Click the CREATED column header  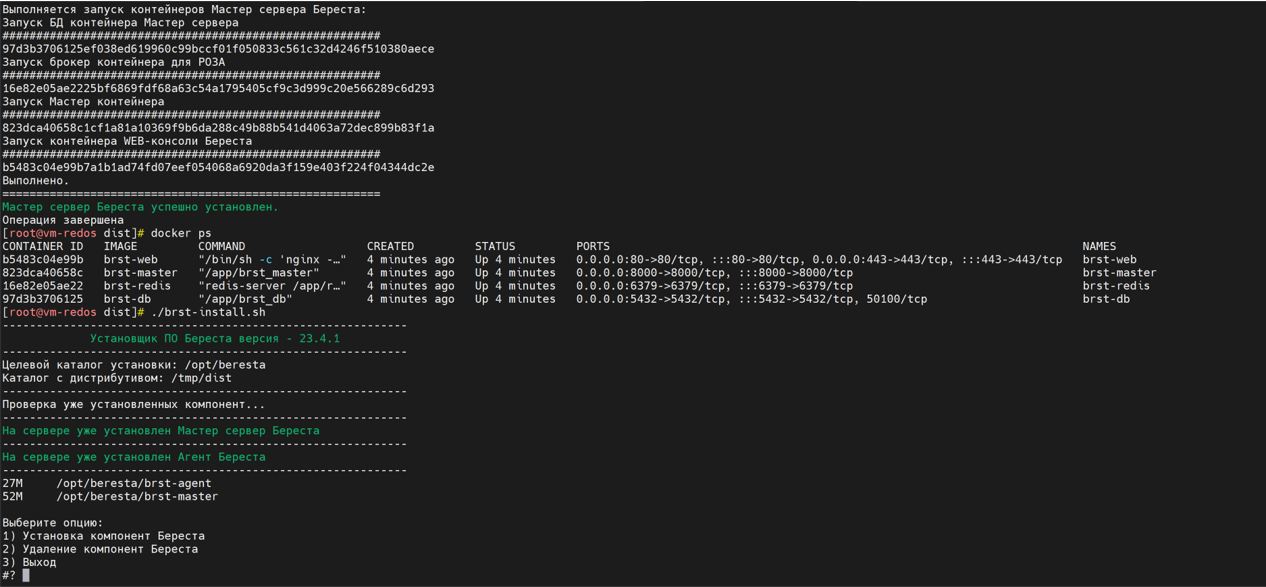390,246
